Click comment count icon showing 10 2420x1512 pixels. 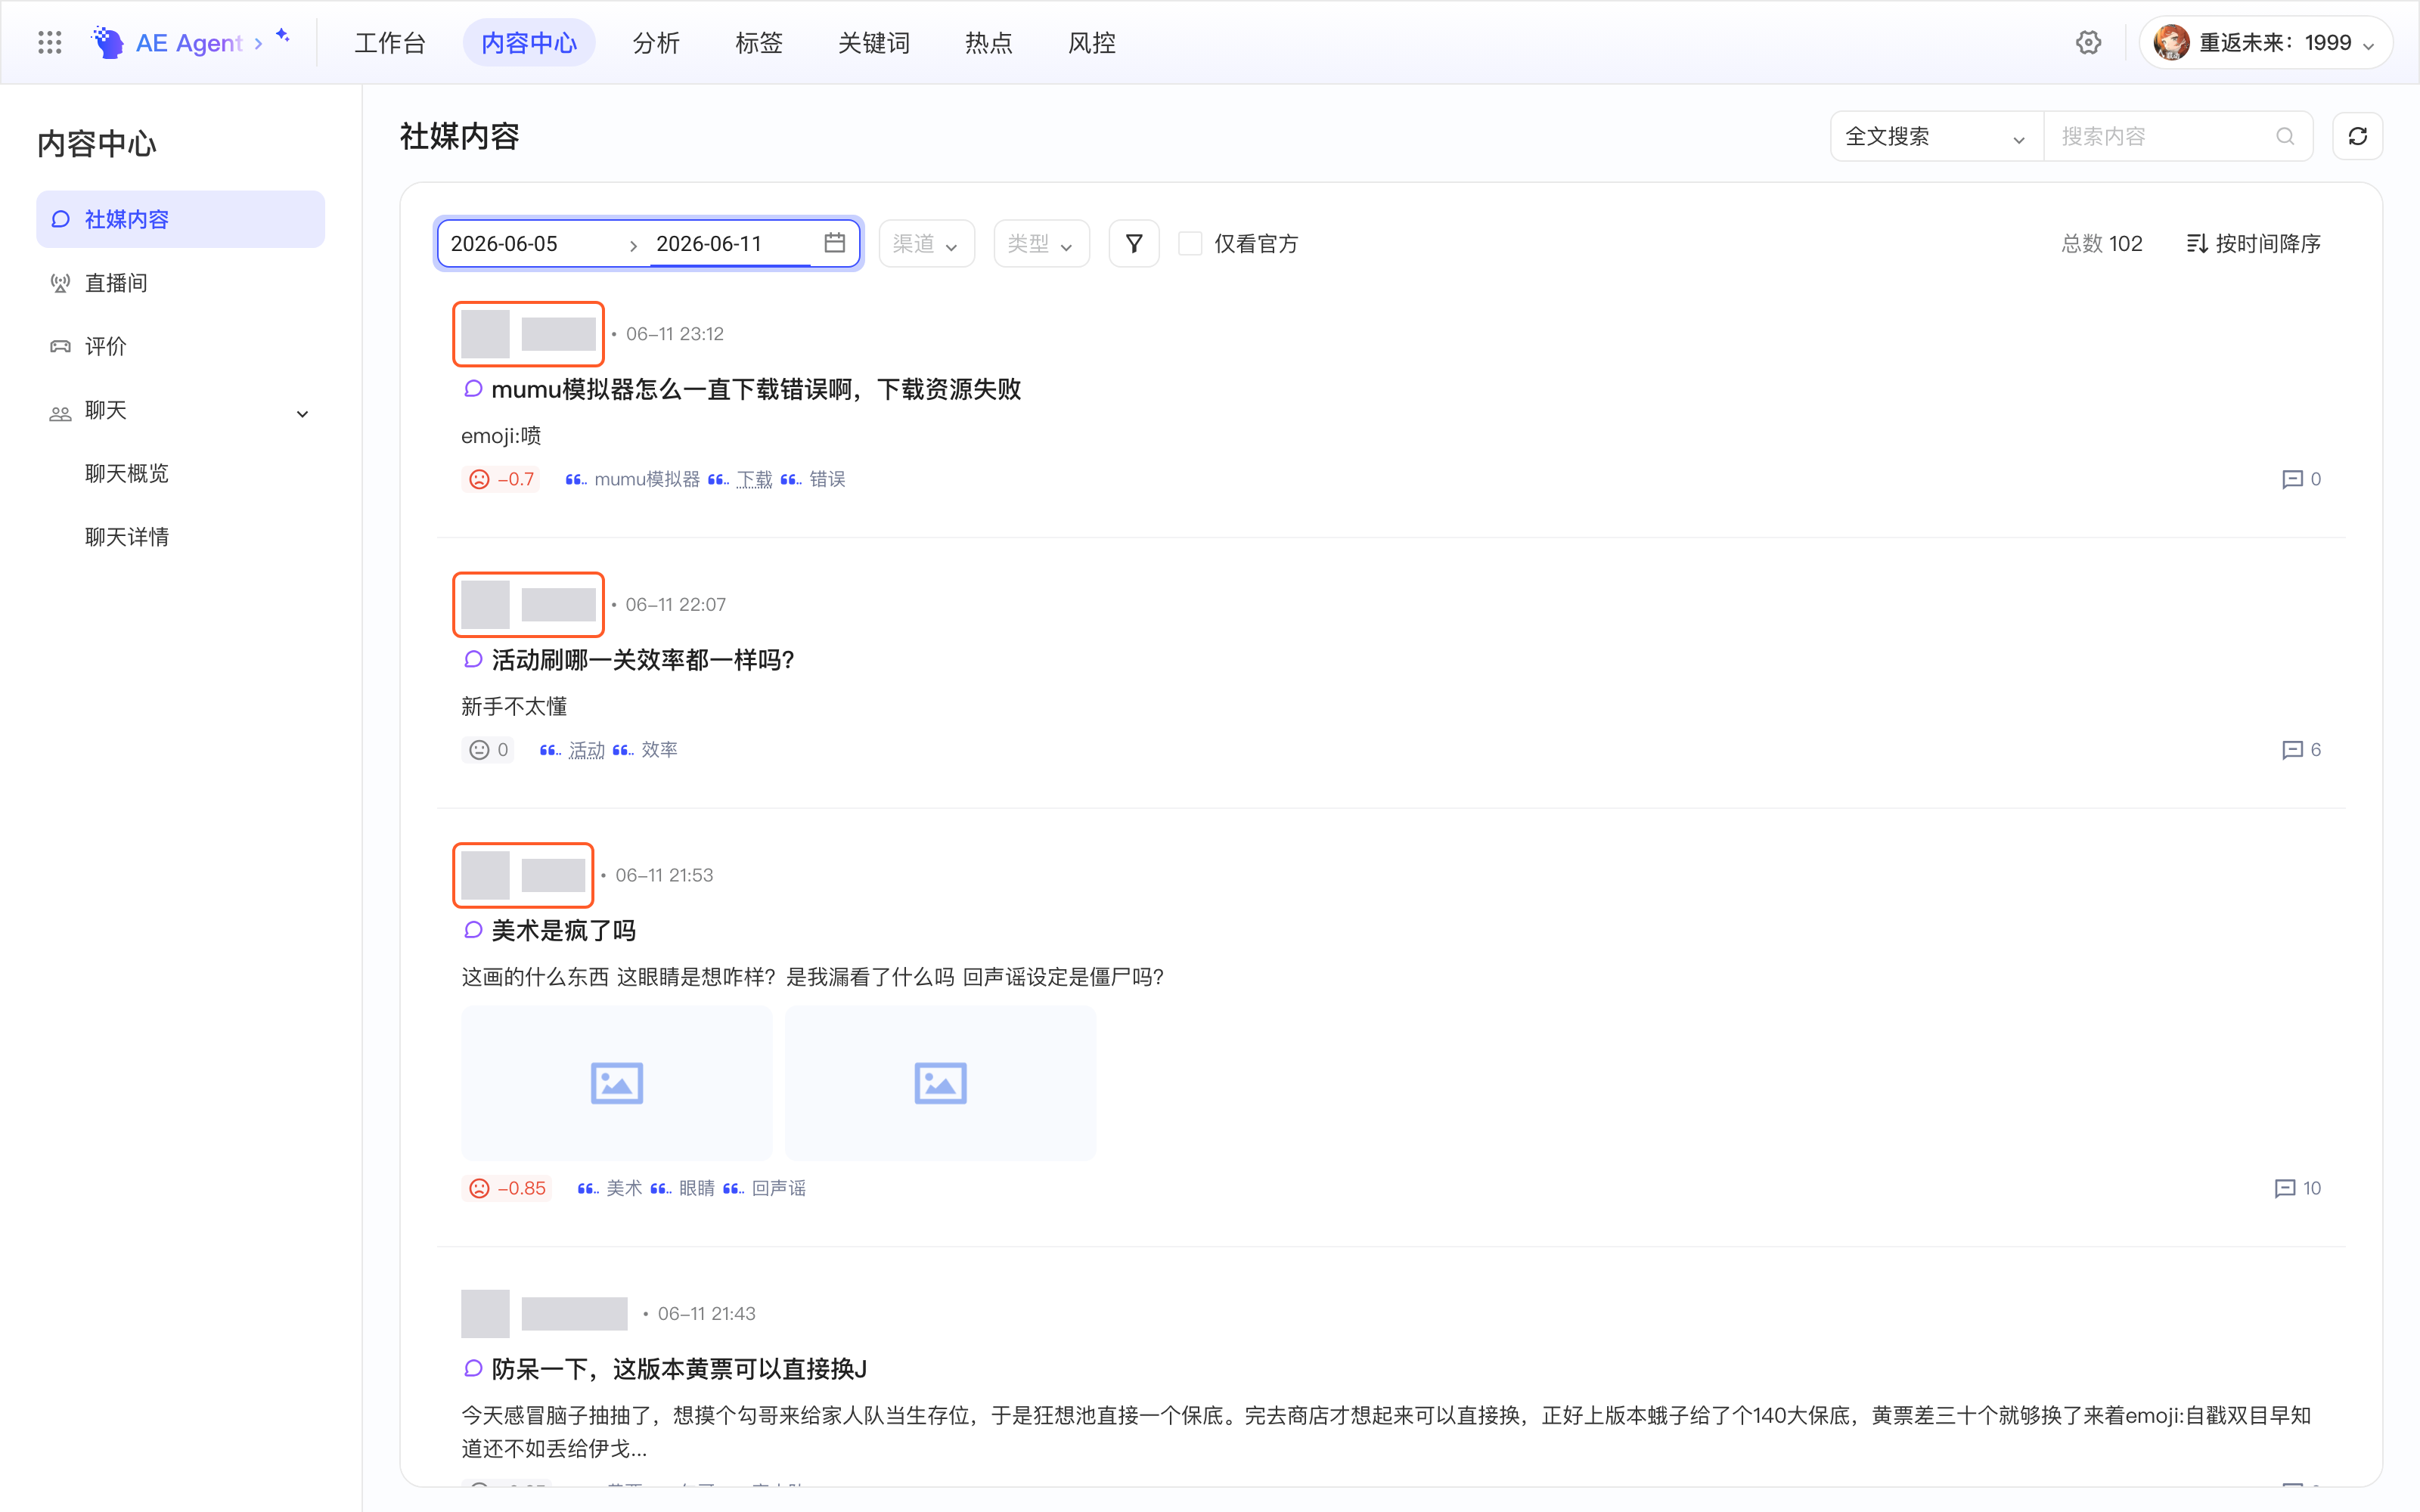pyautogui.click(x=2284, y=1188)
